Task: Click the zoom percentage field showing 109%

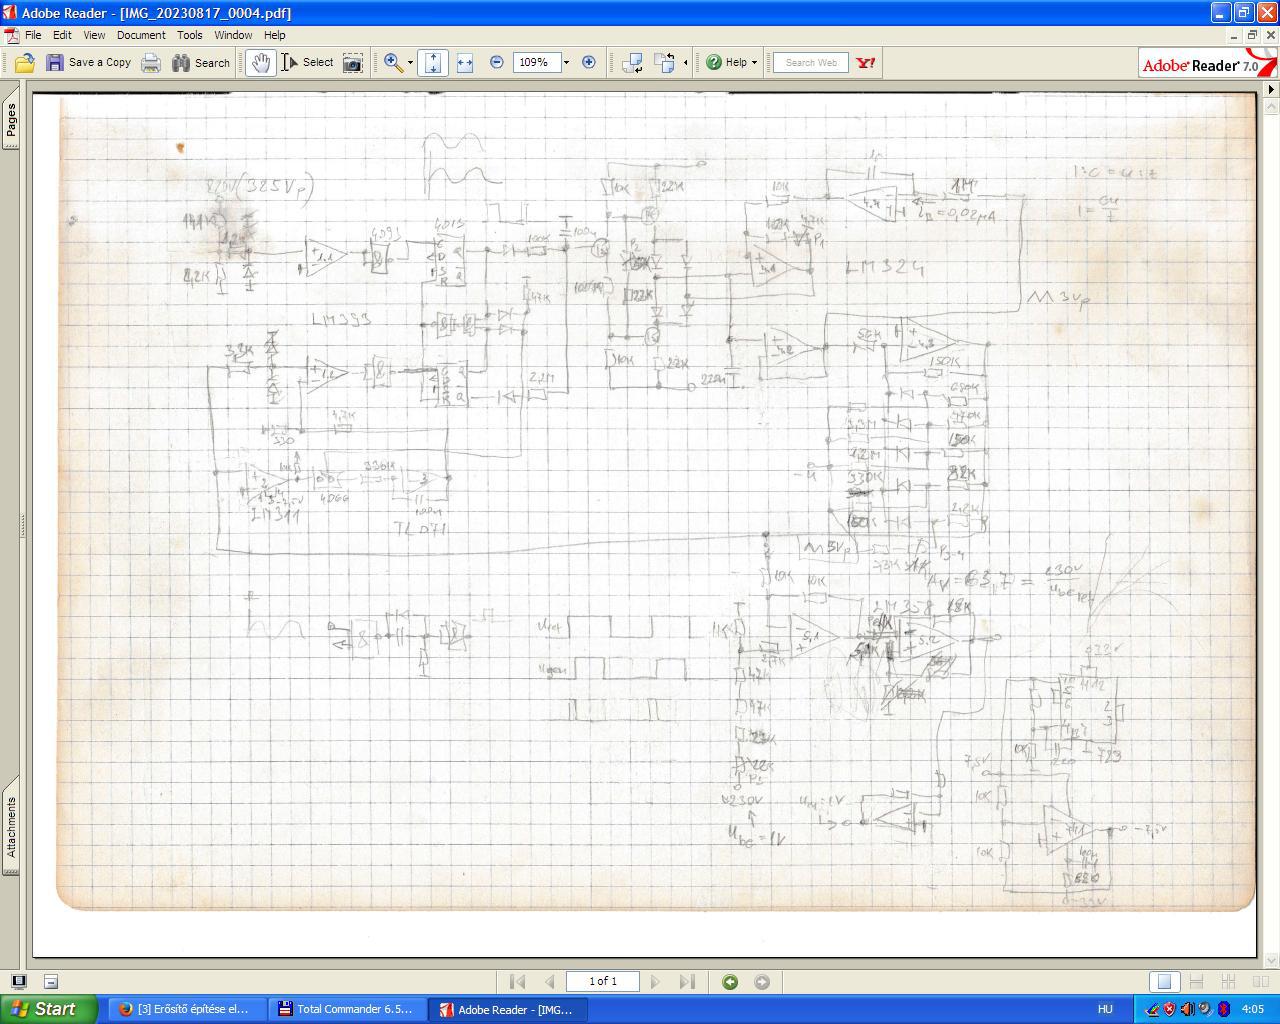Action: (x=536, y=62)
